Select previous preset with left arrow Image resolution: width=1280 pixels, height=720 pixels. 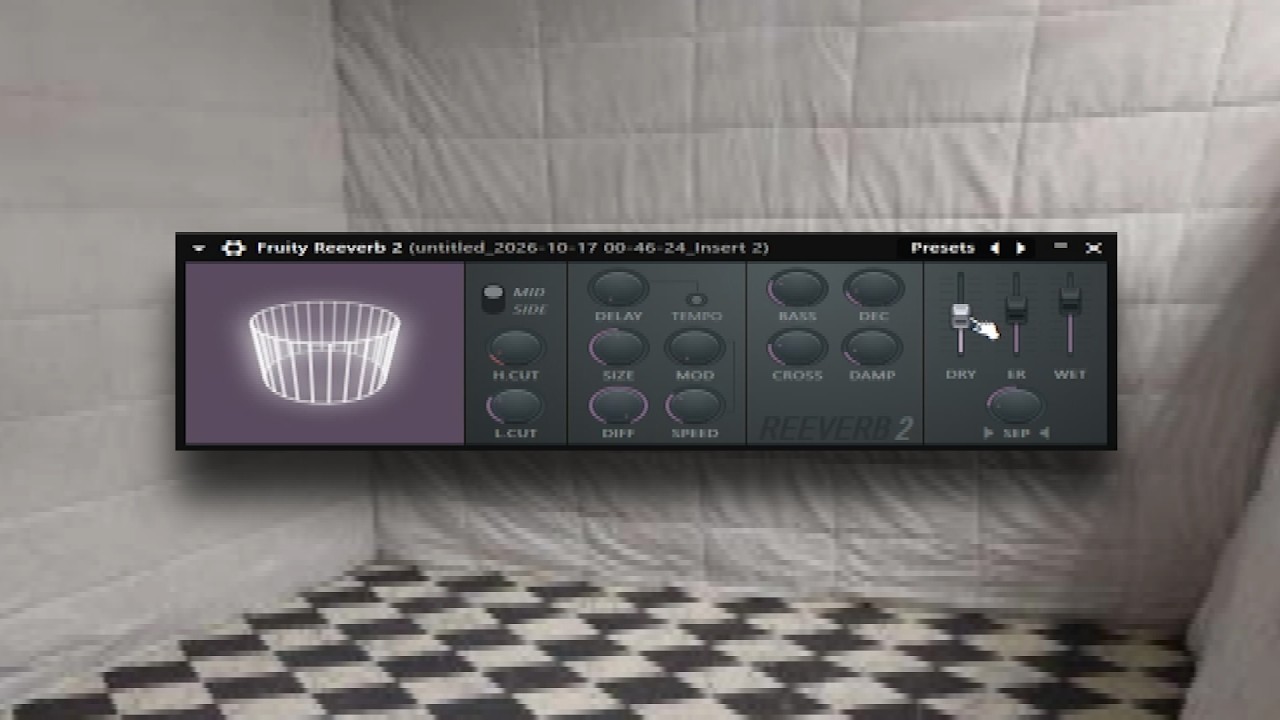(x=995, y=248)
